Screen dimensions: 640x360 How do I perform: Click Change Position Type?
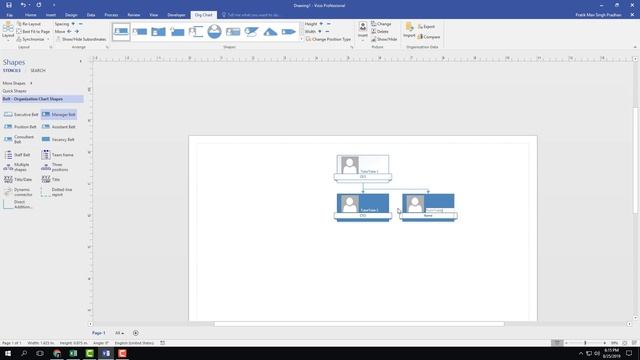coord(328,39)
